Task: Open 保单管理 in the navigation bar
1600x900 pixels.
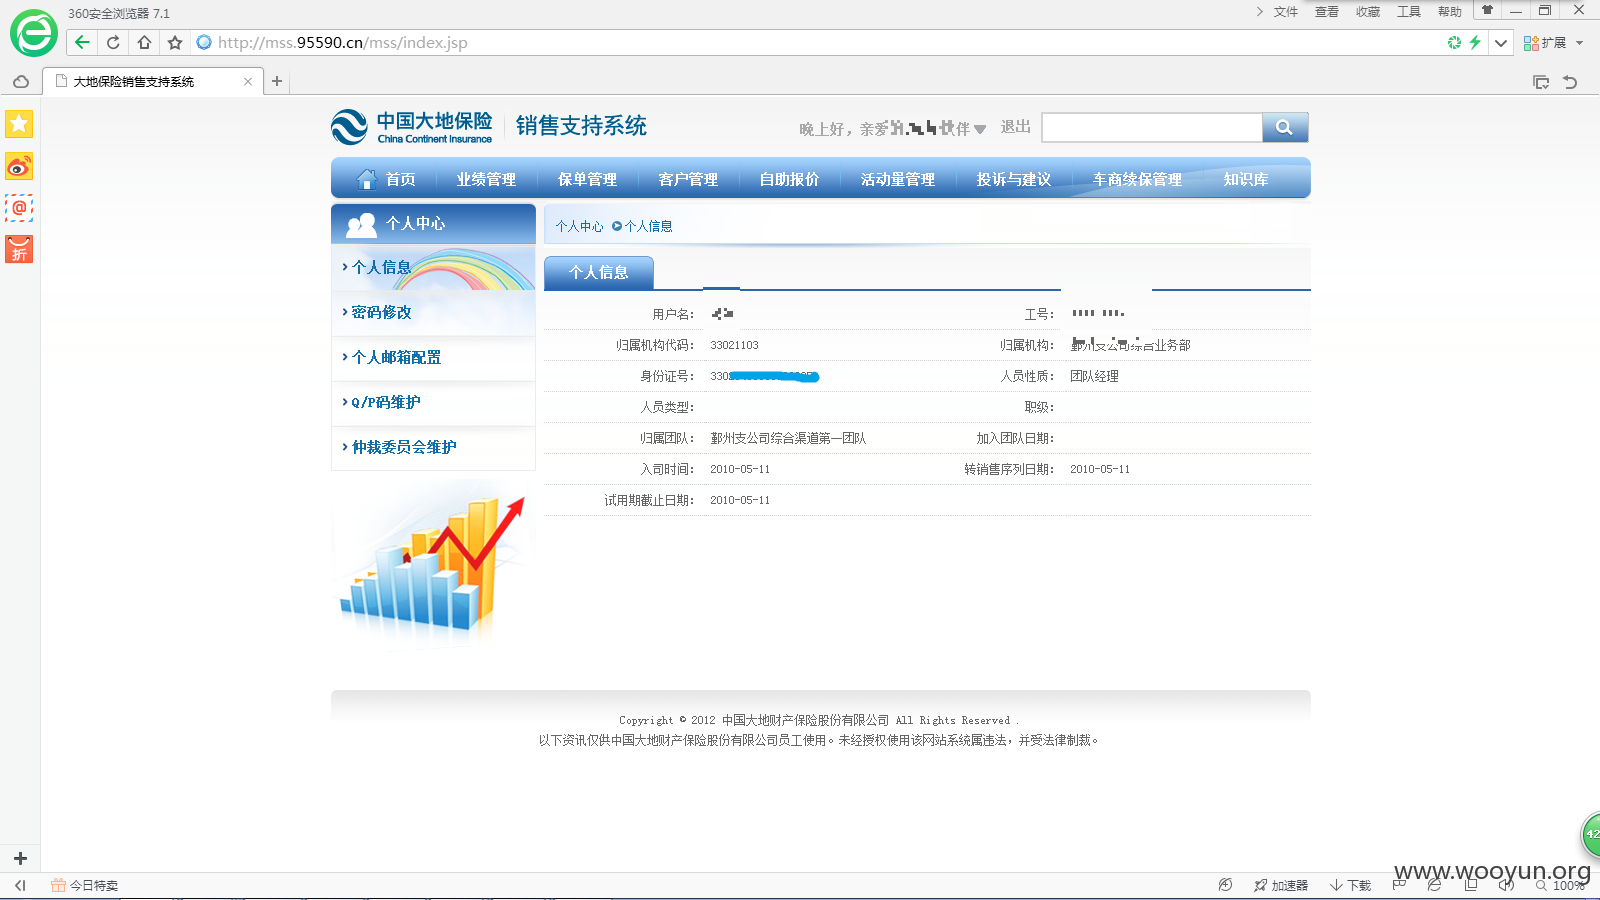Action: coord(587,179)
